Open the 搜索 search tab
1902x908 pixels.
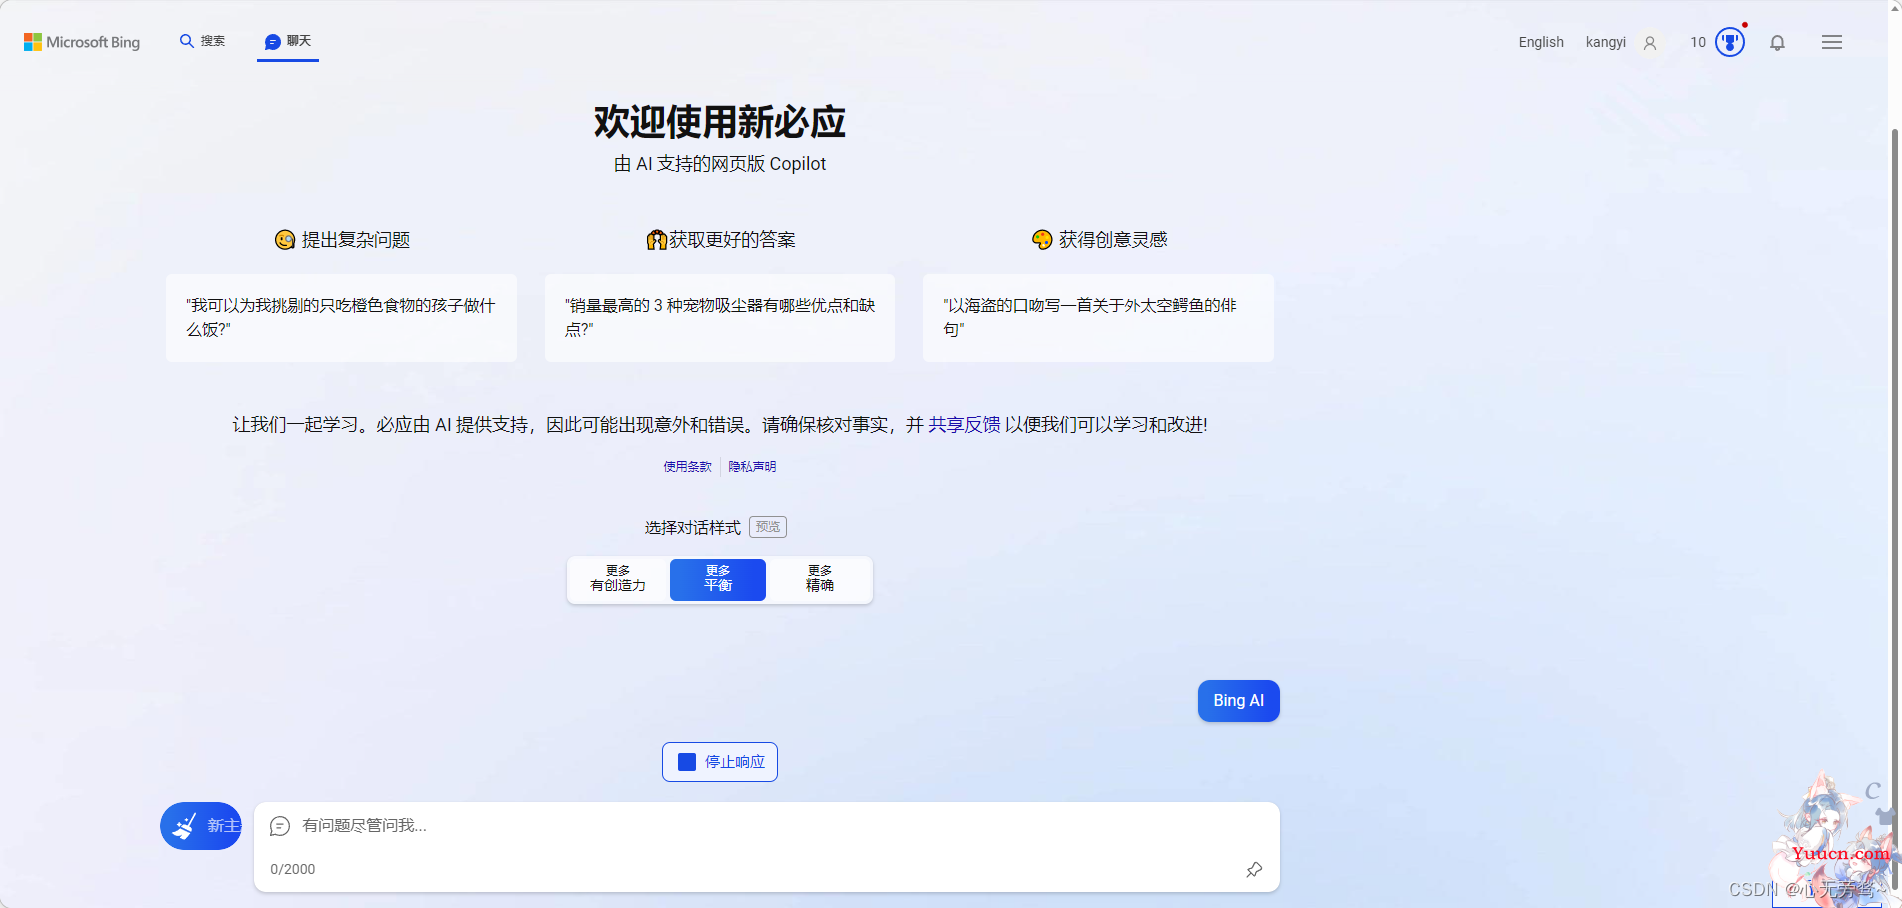point(202,41)
